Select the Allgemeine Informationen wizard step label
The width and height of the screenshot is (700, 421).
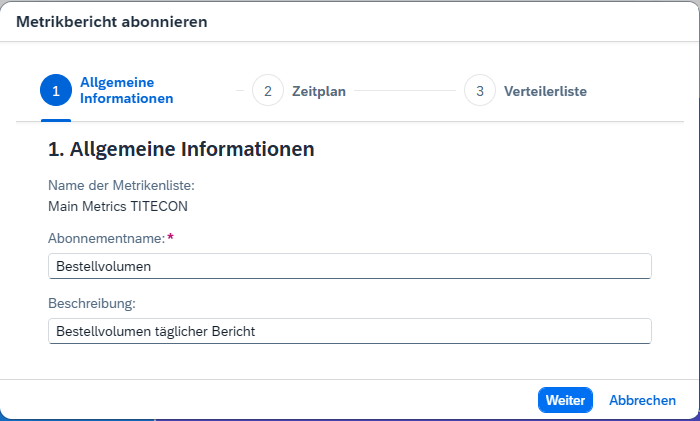coord(126,90)
